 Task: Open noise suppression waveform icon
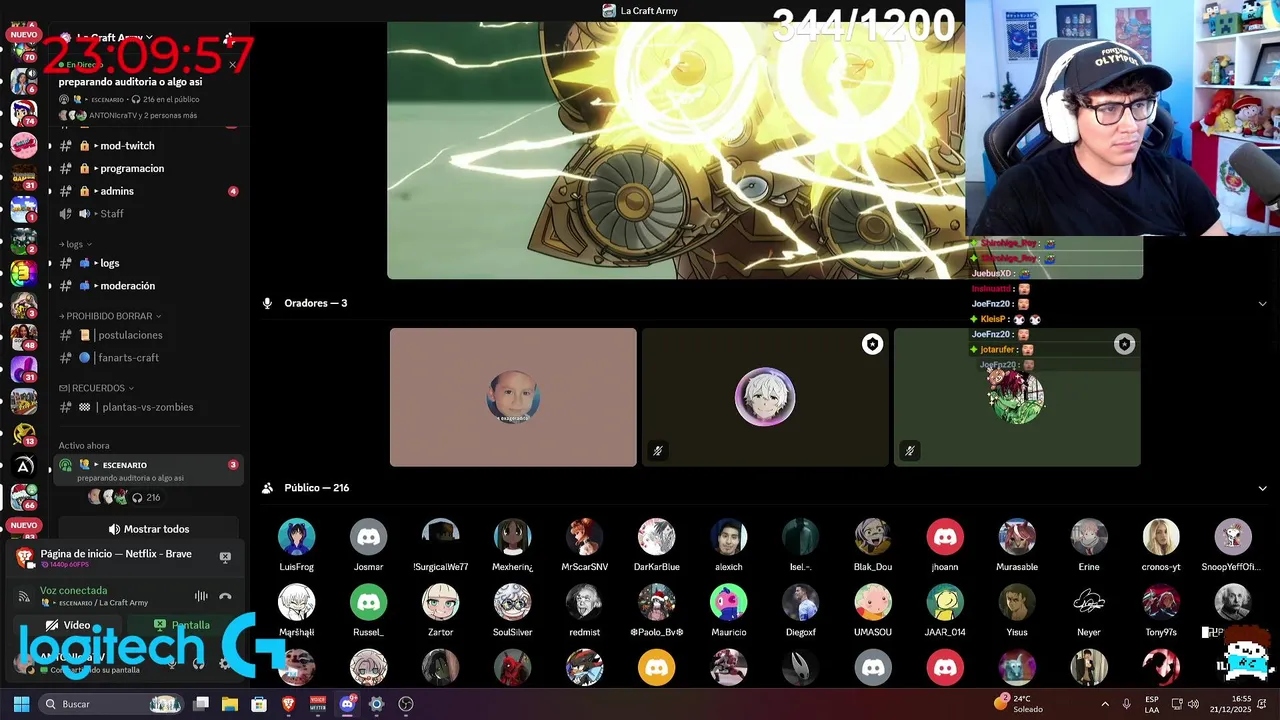click(x=201, y=596)
